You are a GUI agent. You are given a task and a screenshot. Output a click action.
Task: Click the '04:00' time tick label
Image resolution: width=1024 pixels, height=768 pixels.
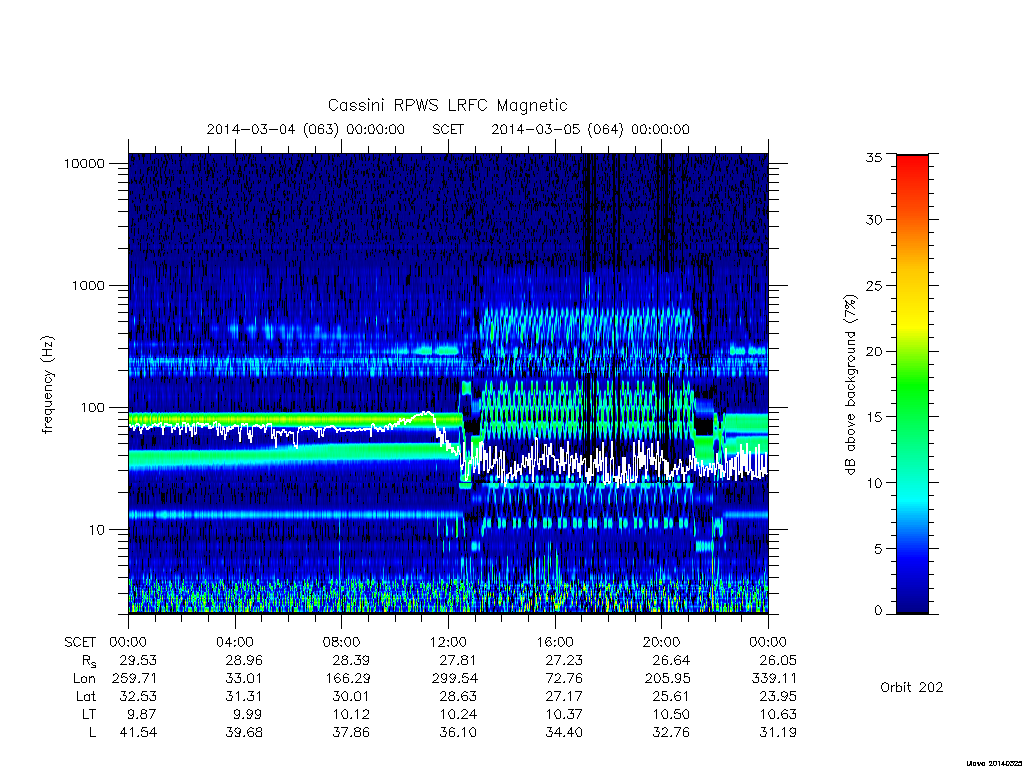click(x=235, y=642)
